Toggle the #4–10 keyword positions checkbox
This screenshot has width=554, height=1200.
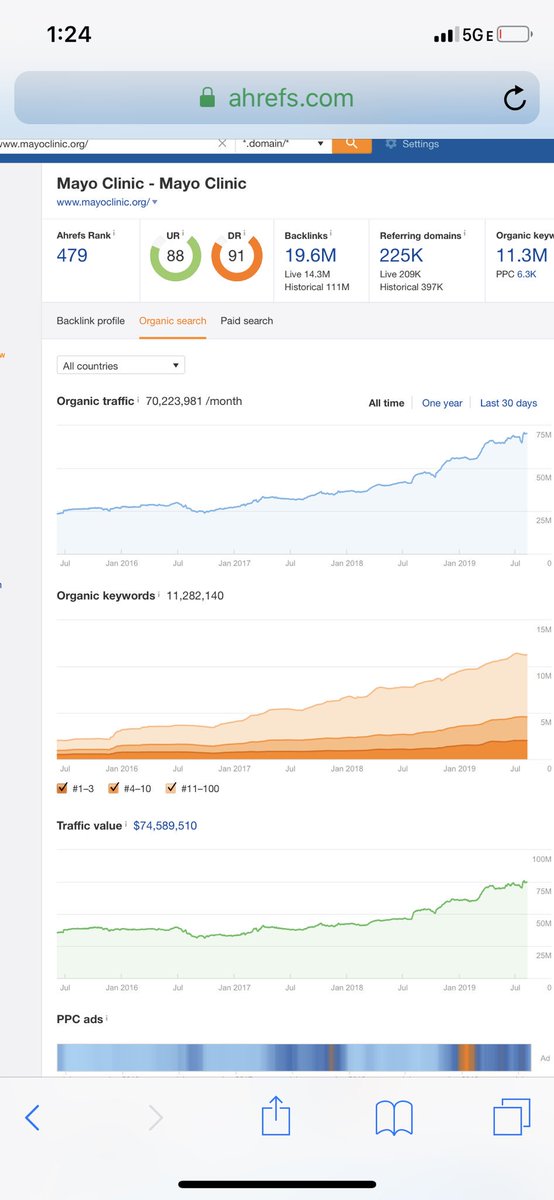click(113, 788)
